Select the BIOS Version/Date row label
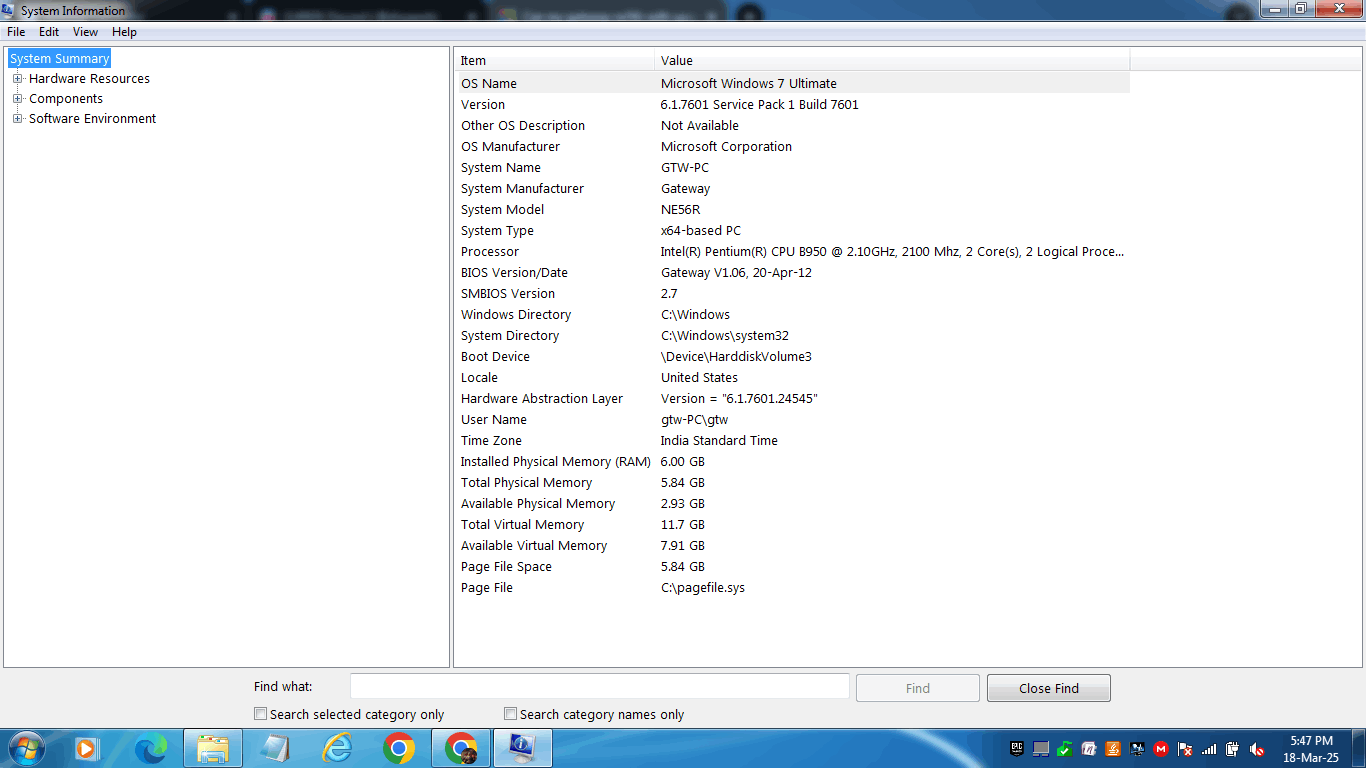Viewport: 1366px width, 768px height. 514,273
